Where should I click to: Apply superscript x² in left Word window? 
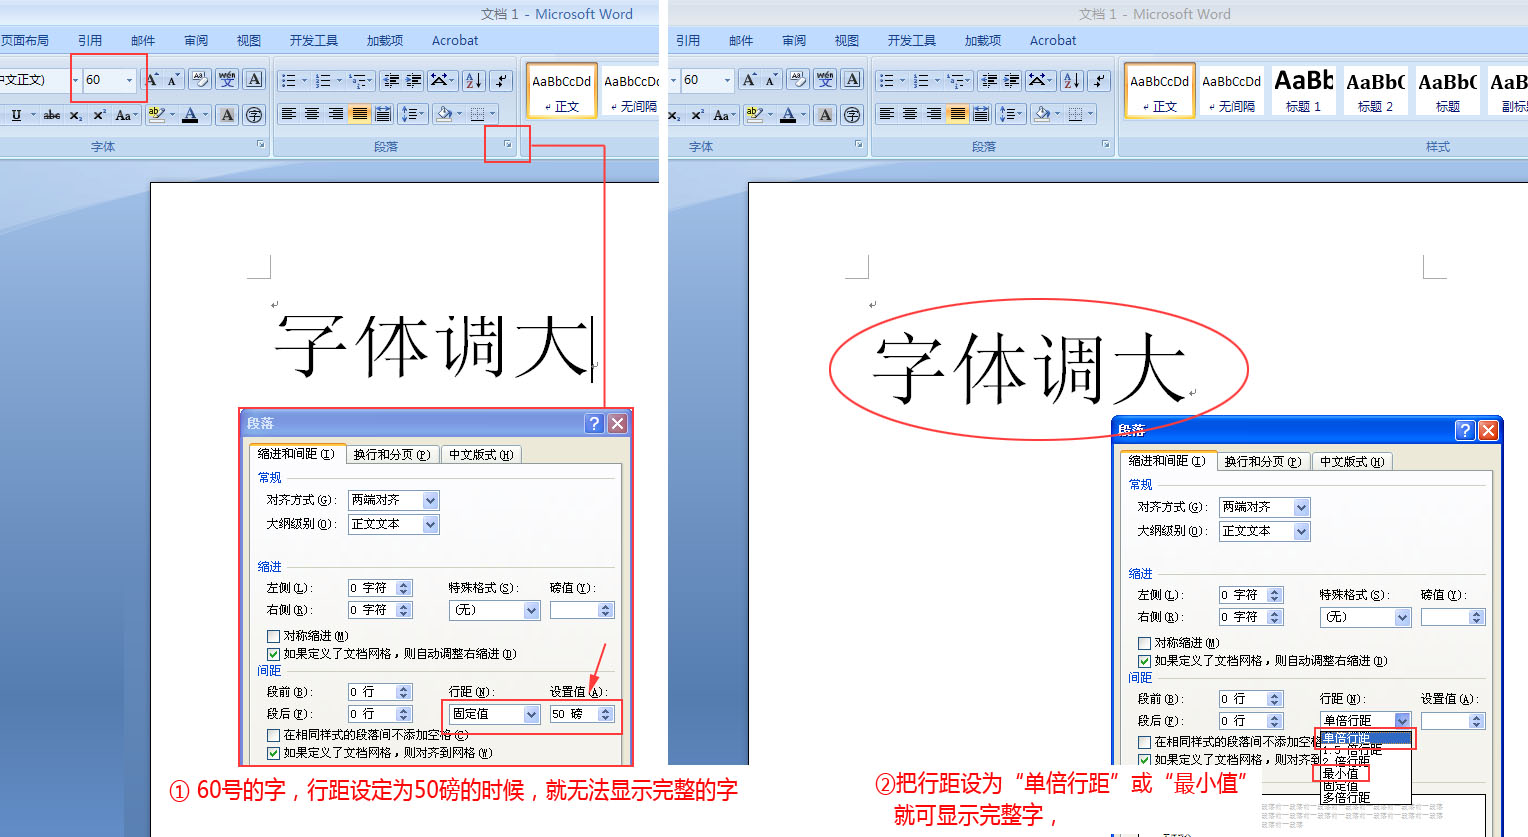99,115
